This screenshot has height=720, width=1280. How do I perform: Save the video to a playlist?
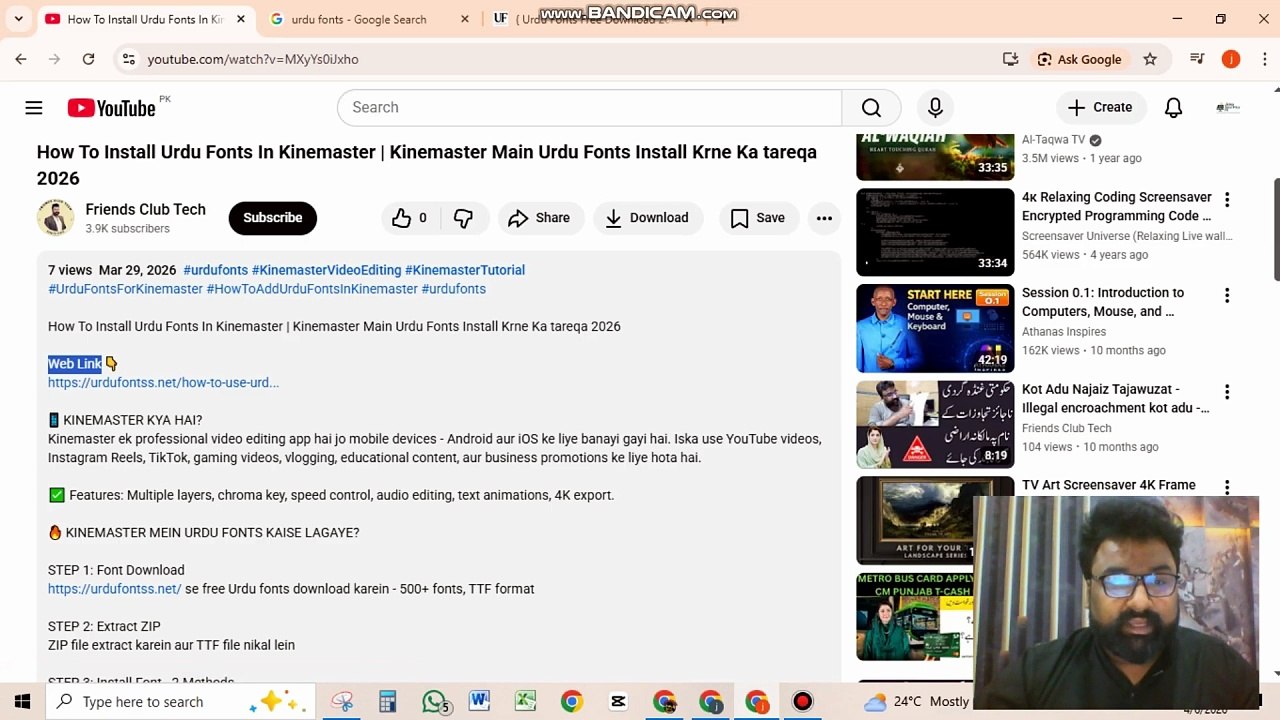pyautogui.click(x=757, y=217)
